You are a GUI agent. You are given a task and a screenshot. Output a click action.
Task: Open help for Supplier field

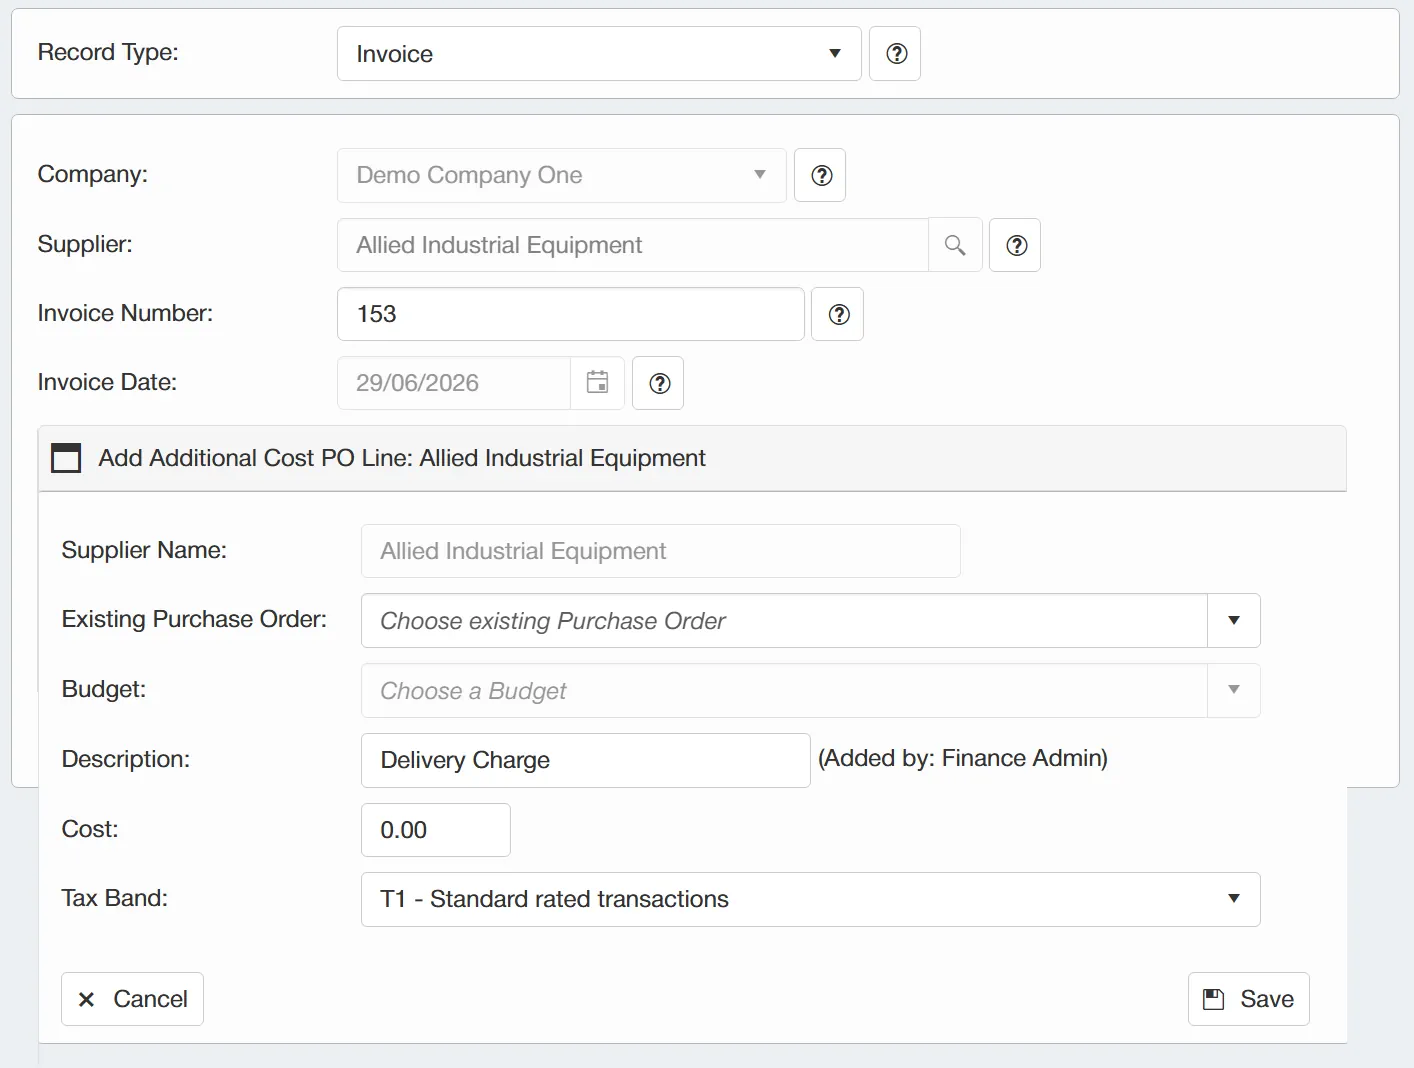click(x=1015, y=245)
